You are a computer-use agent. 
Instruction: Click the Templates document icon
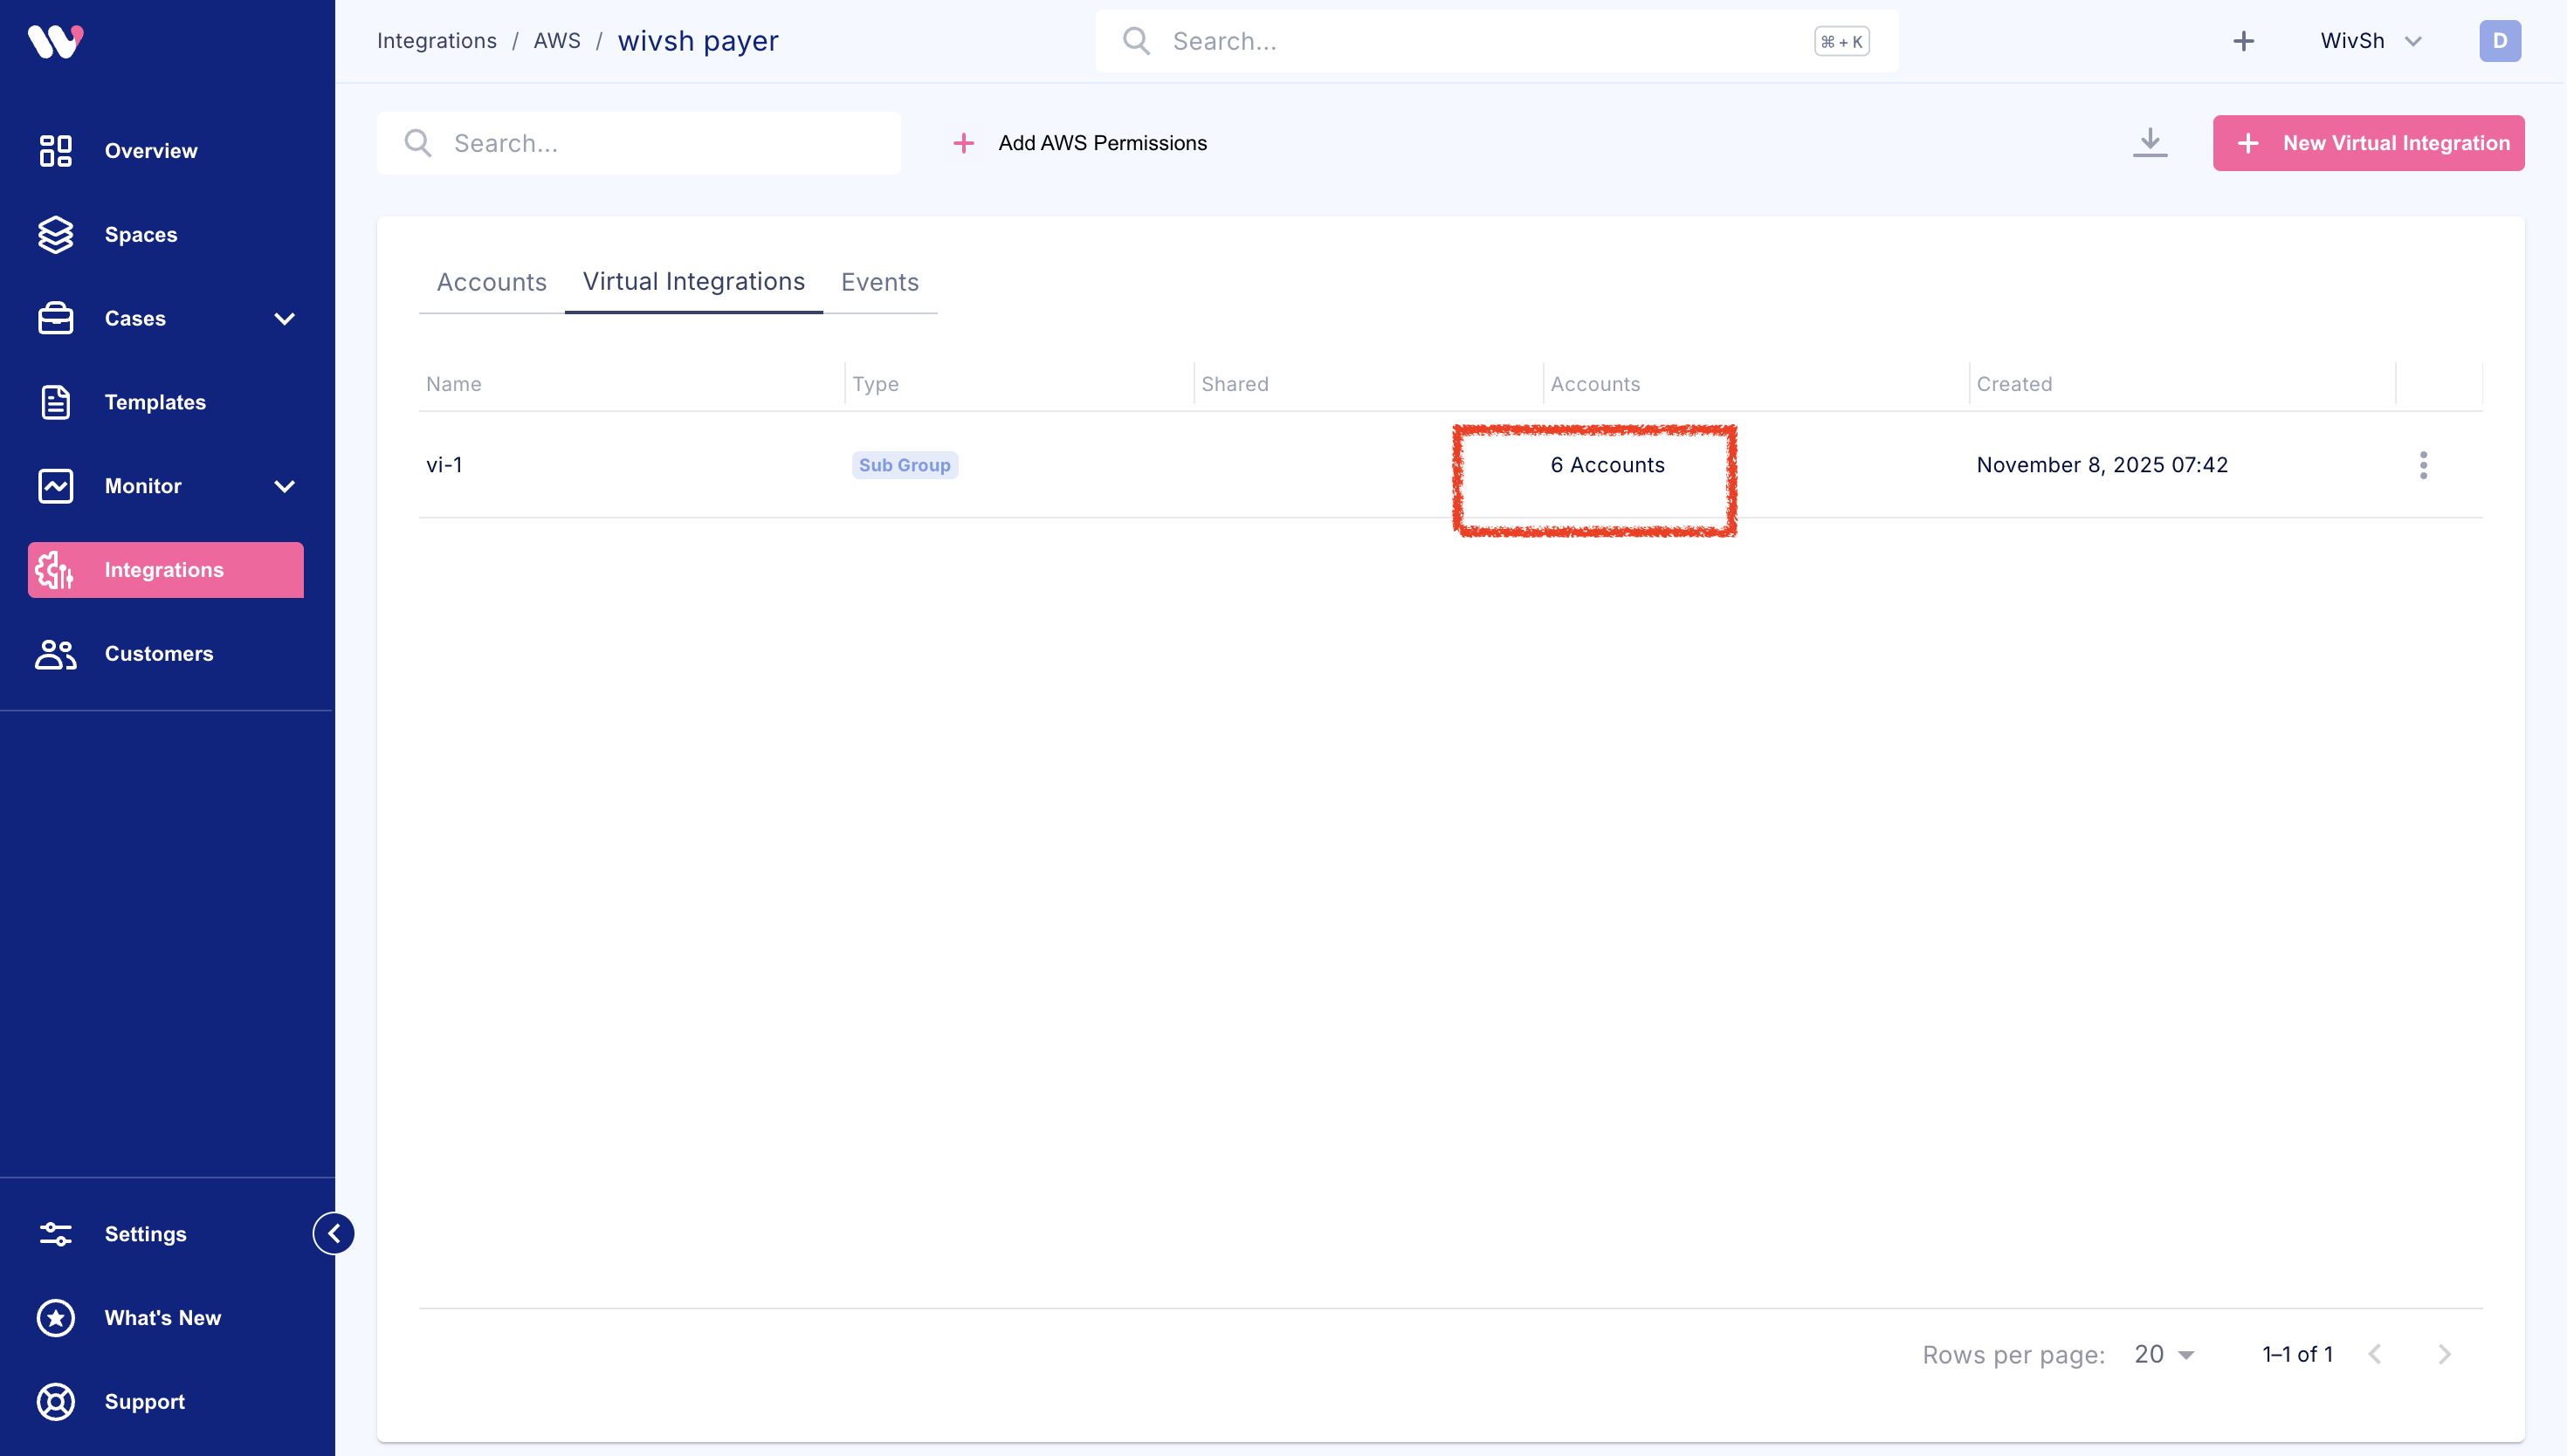(55, 402)
